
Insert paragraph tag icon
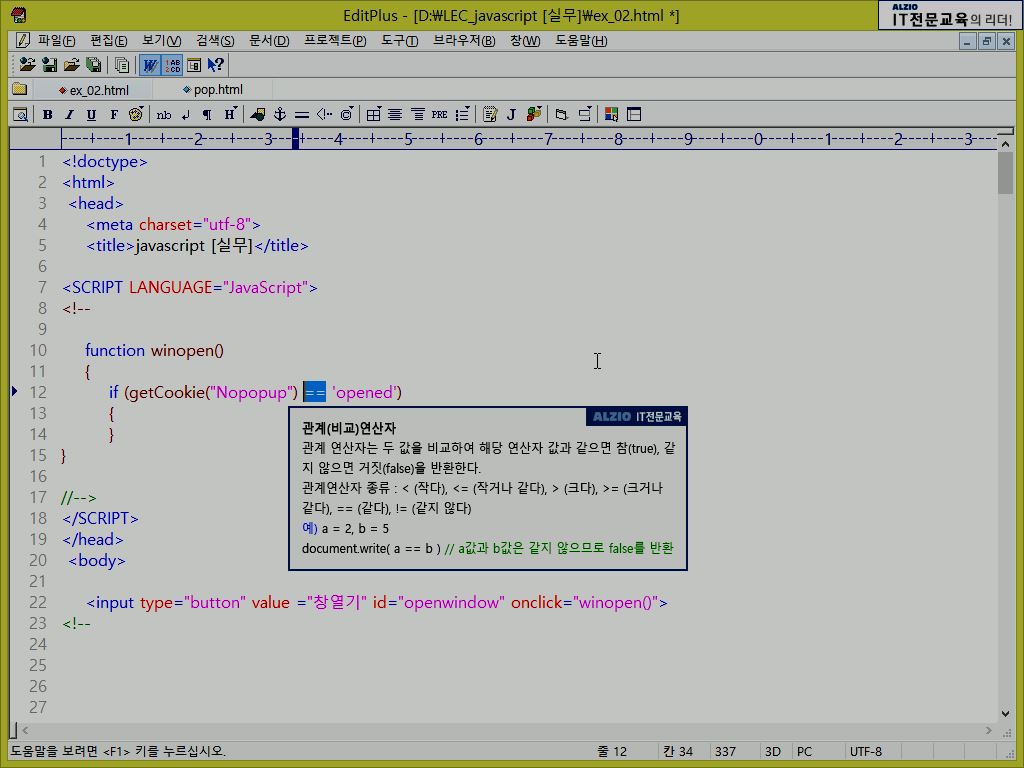point(207,115)
